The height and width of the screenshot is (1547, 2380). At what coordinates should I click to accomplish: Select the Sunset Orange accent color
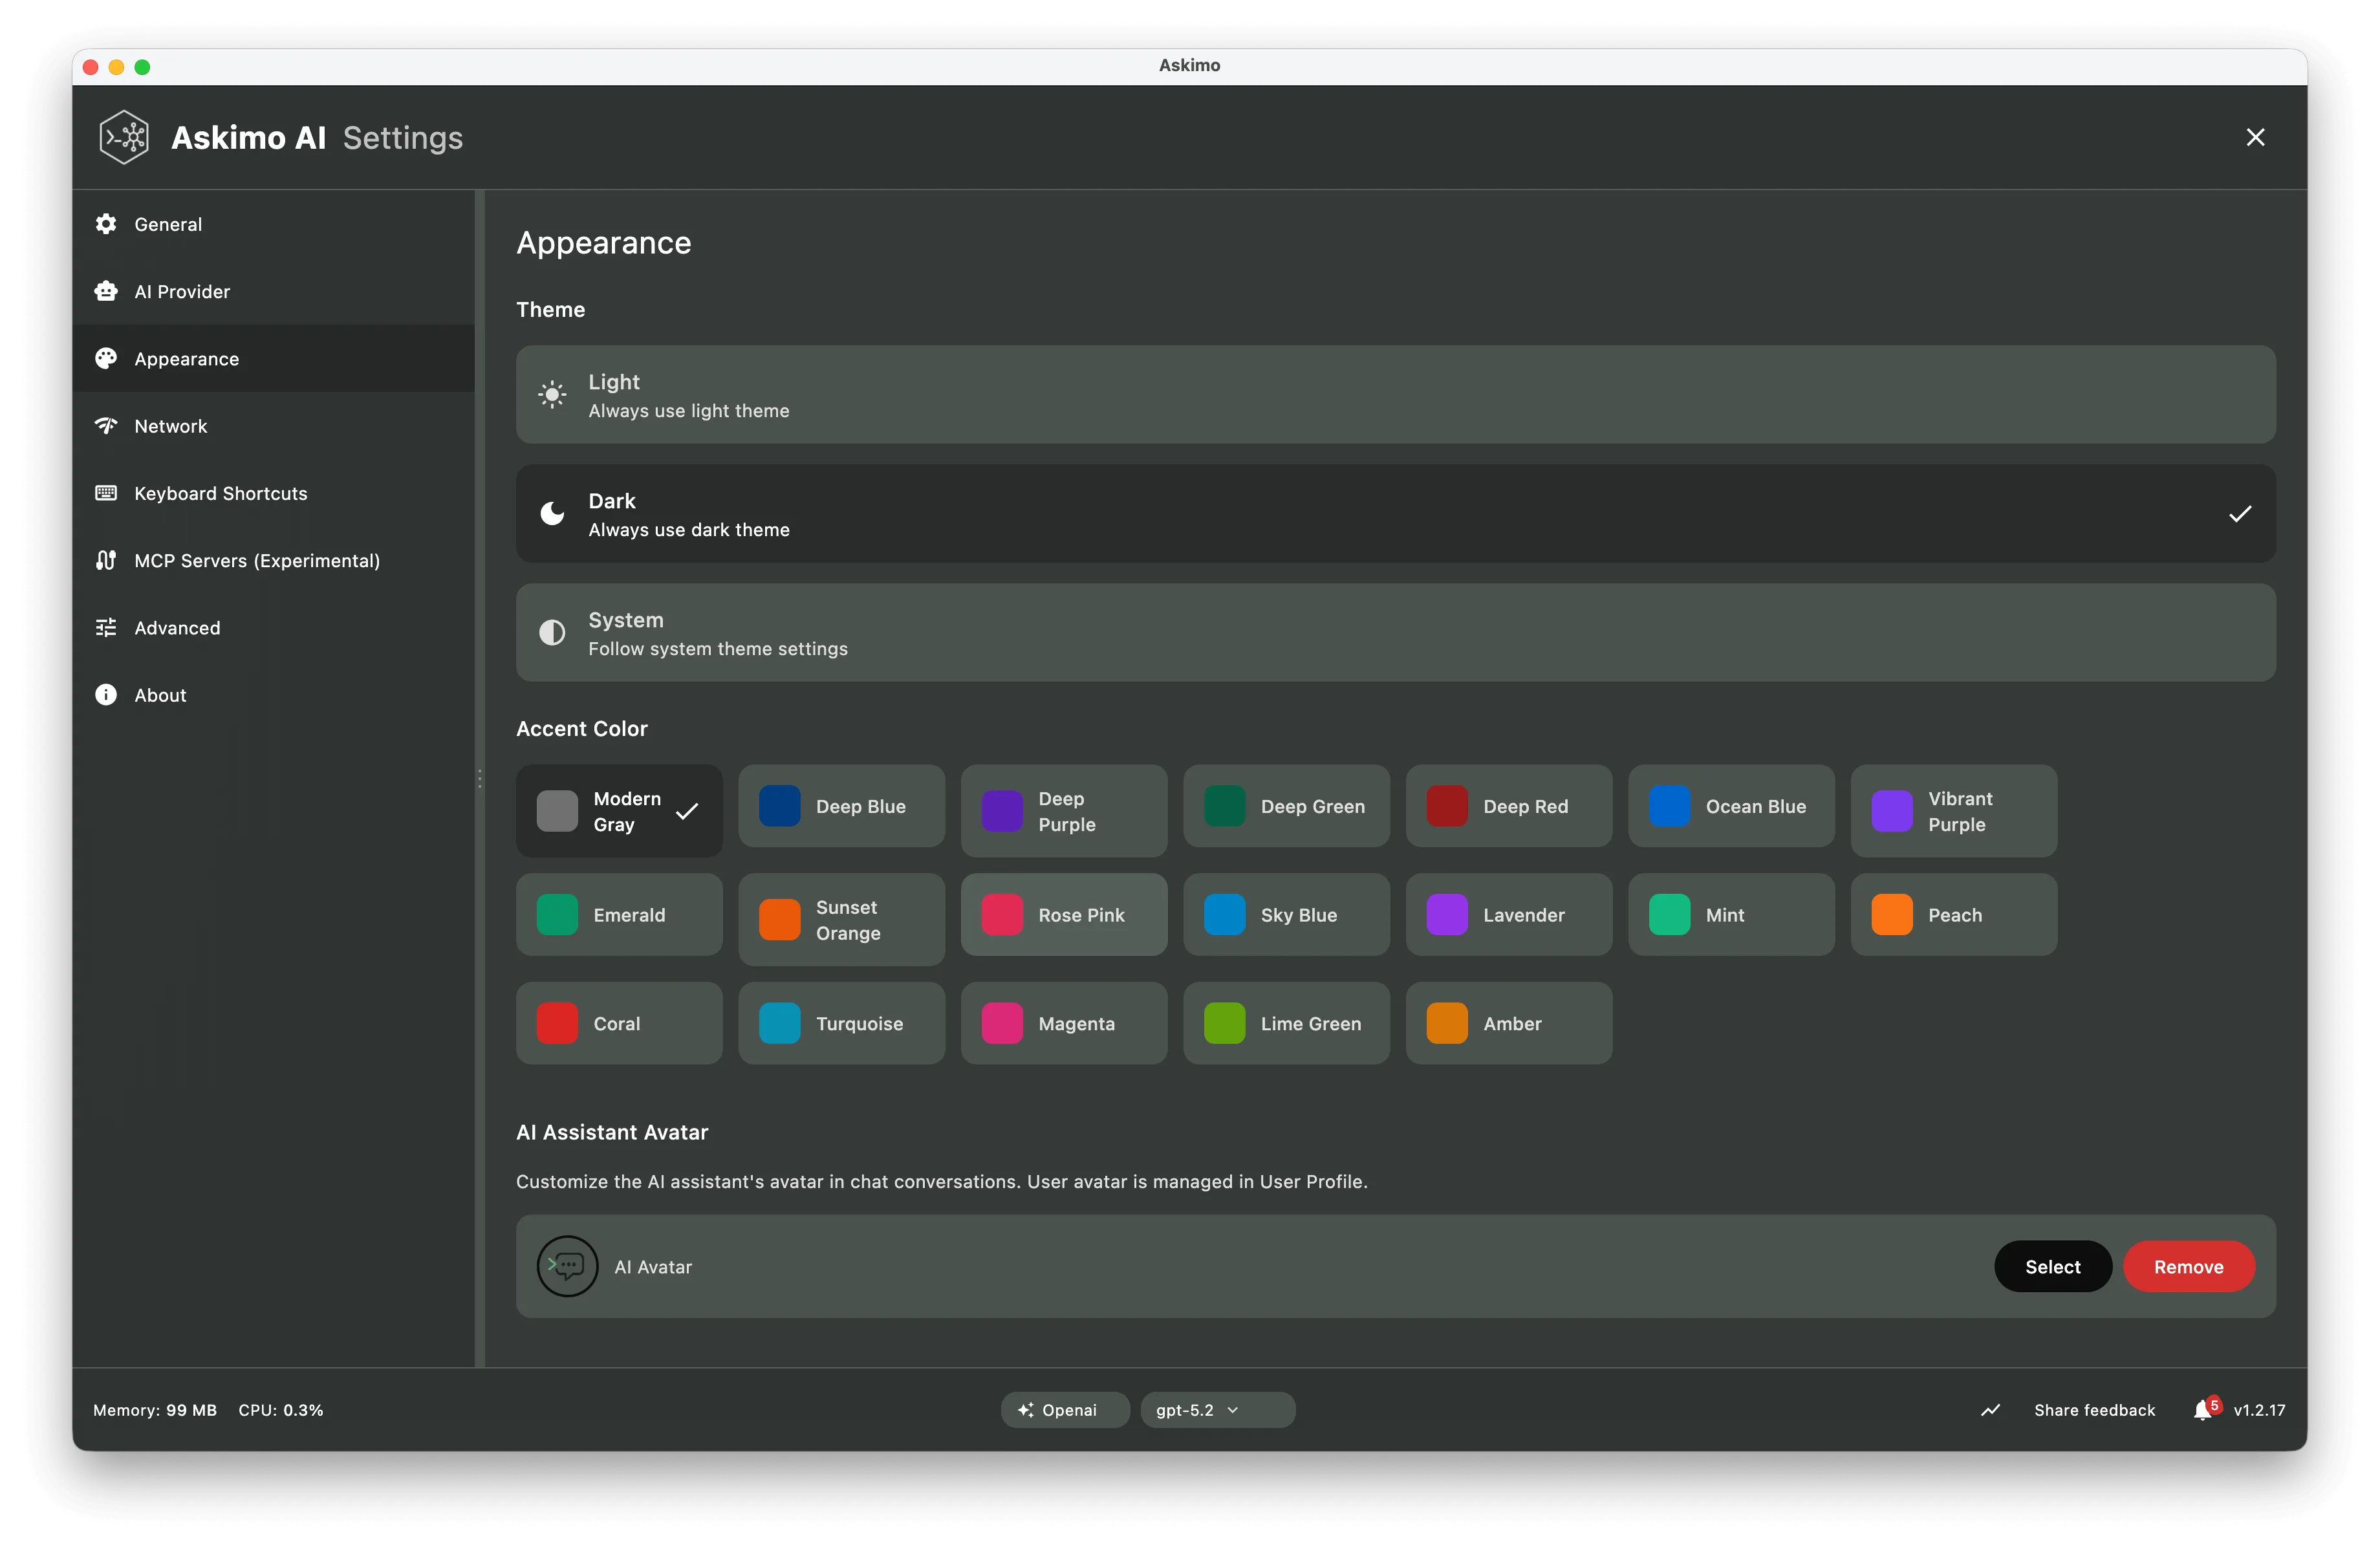coord(841,919)
